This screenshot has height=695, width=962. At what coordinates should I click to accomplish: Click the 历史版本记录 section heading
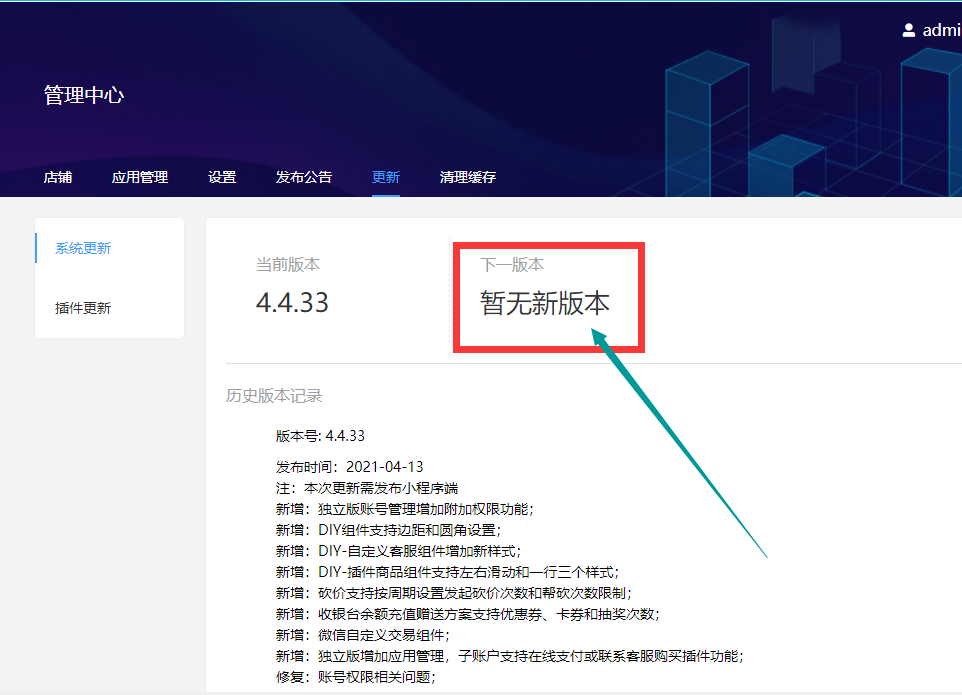coord(274,396)
